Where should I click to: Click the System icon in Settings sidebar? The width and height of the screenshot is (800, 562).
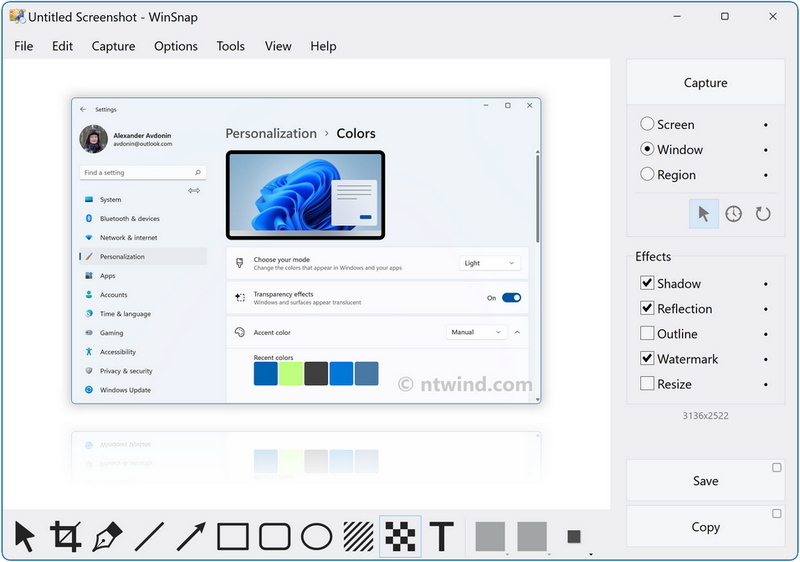pos(89,199)
